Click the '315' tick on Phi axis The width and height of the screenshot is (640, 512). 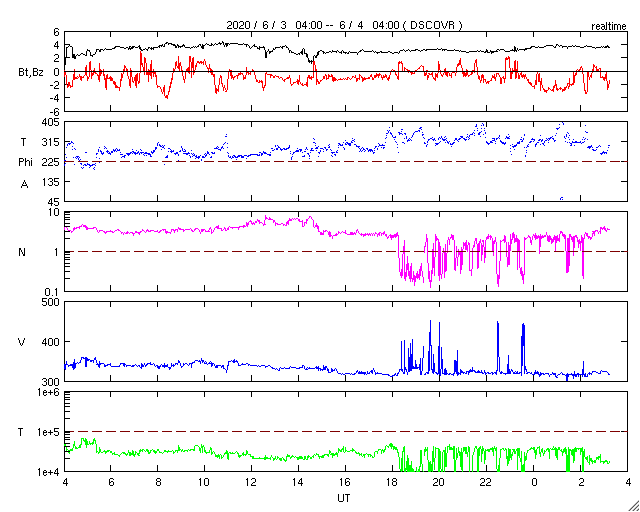[51, 142]
